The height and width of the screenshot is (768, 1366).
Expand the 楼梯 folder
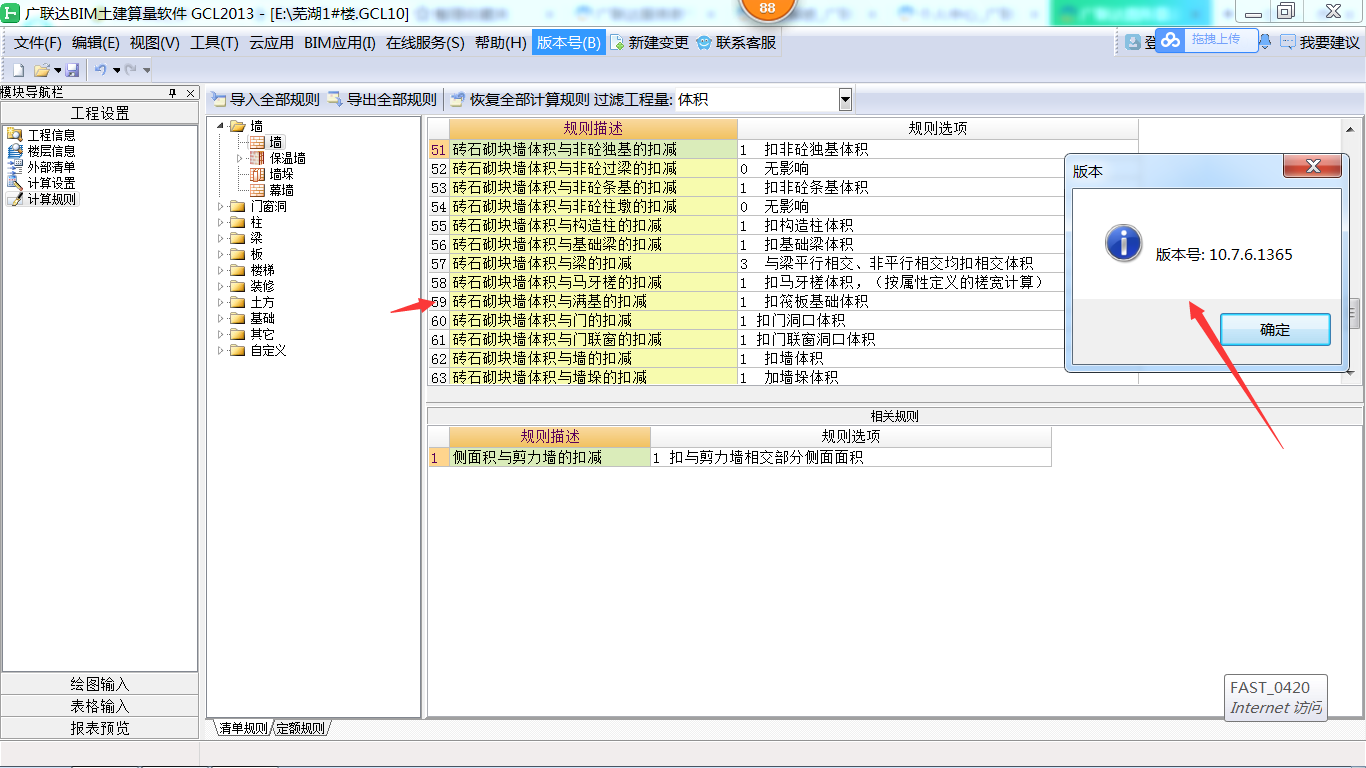tap(221, 271)
